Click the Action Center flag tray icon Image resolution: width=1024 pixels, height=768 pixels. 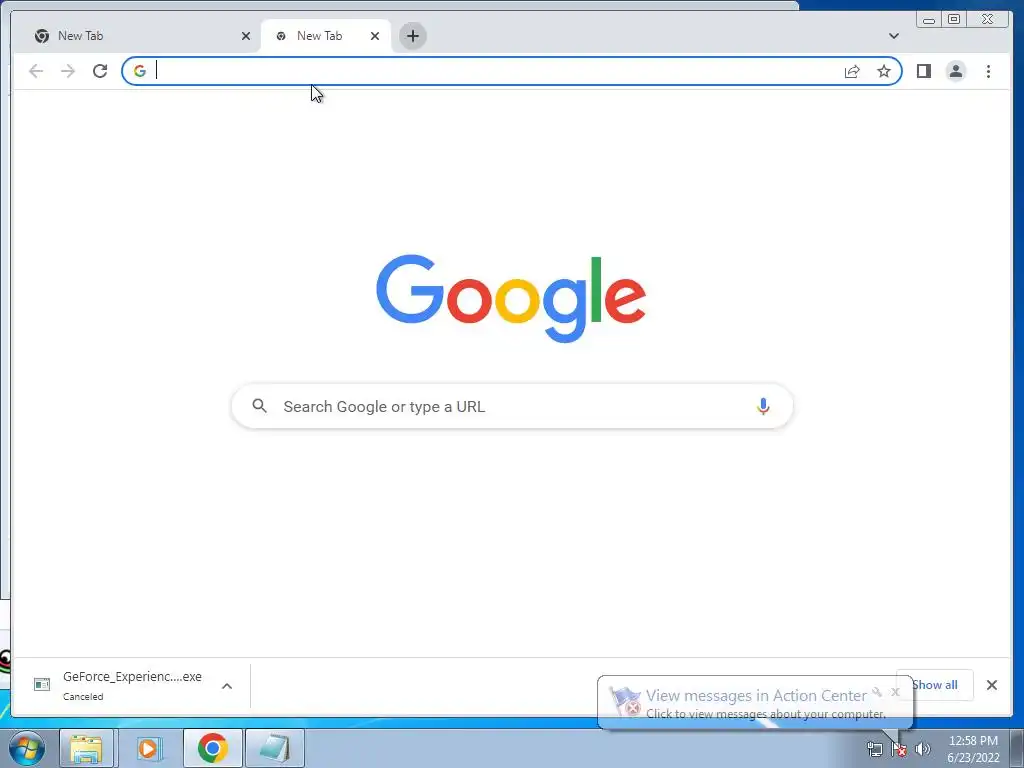tap(899, 748)
